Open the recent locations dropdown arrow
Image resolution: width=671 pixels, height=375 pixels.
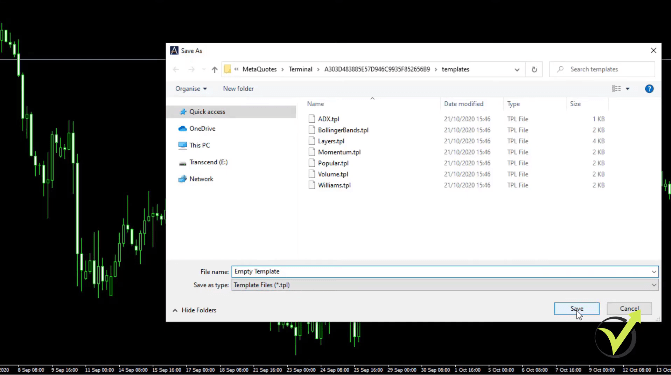click(204, 69)
